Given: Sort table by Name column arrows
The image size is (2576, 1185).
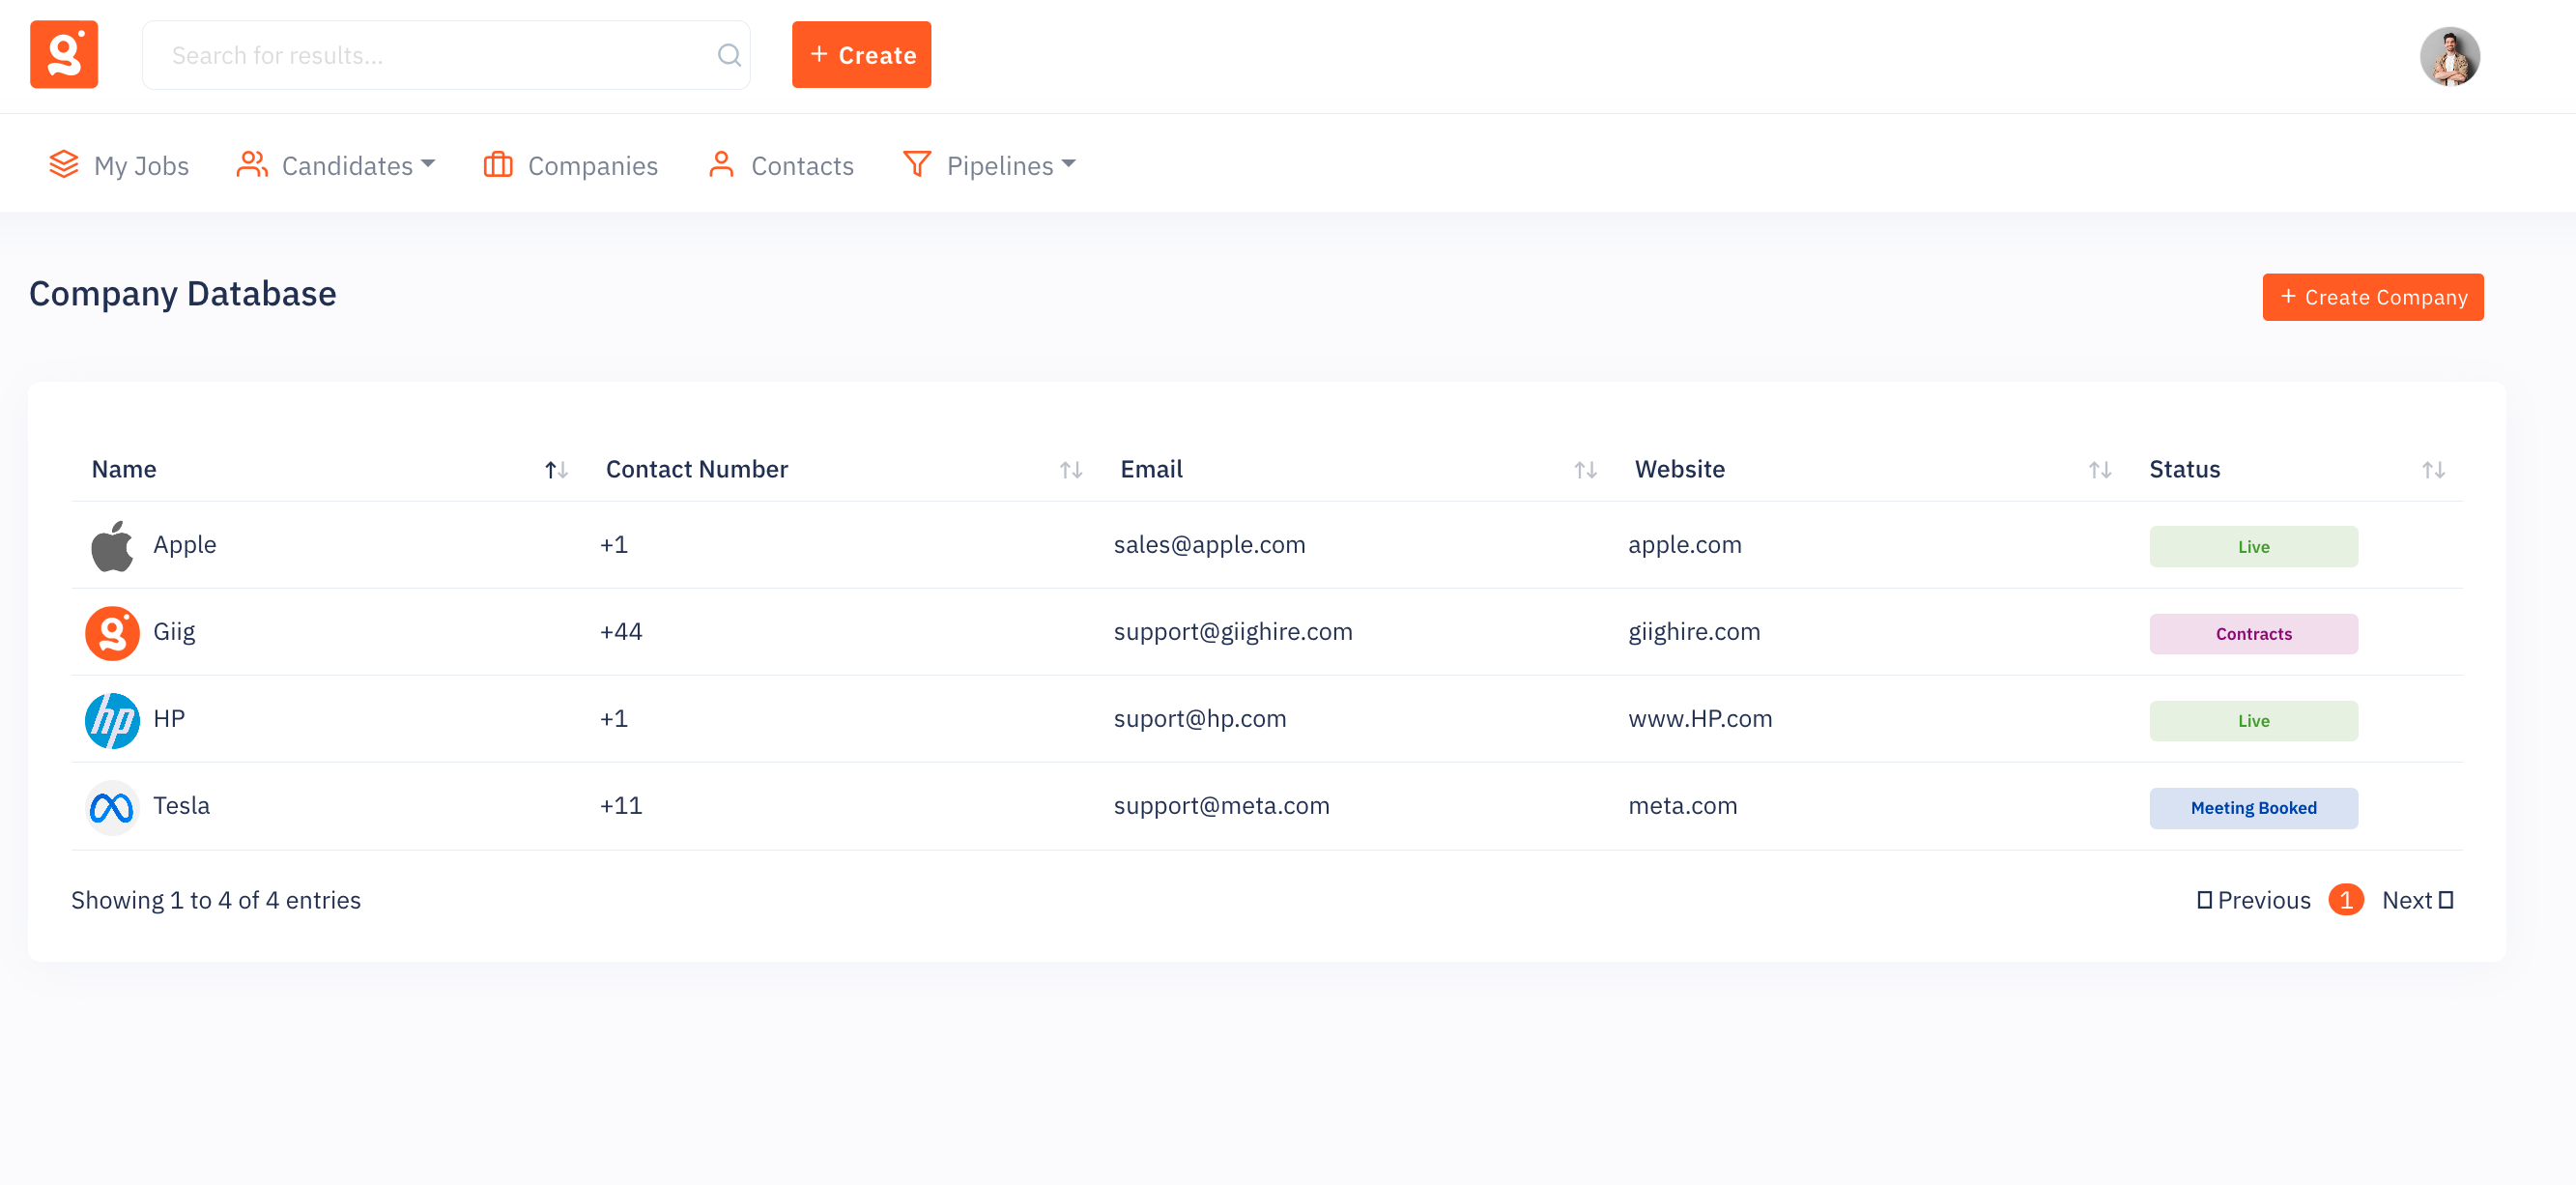Looking at the screenshot, I should point(556,470).
